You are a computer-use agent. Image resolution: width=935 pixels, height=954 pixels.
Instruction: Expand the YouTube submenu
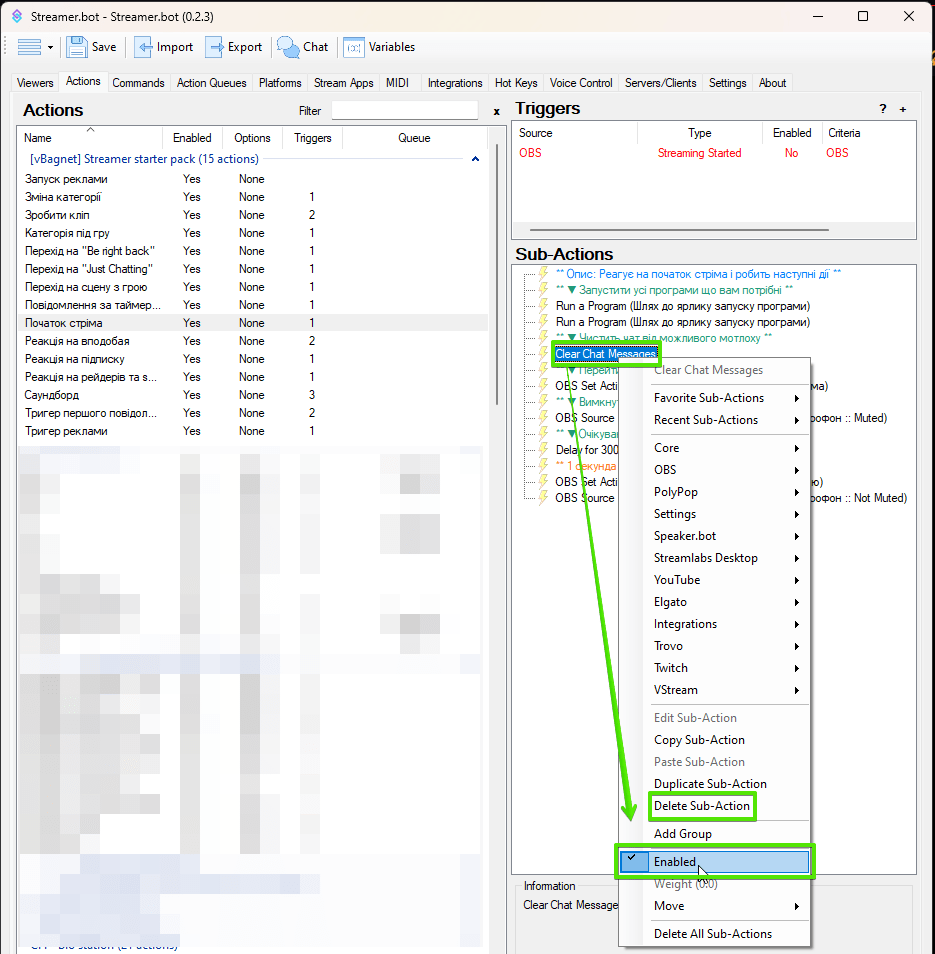(726, 580)
